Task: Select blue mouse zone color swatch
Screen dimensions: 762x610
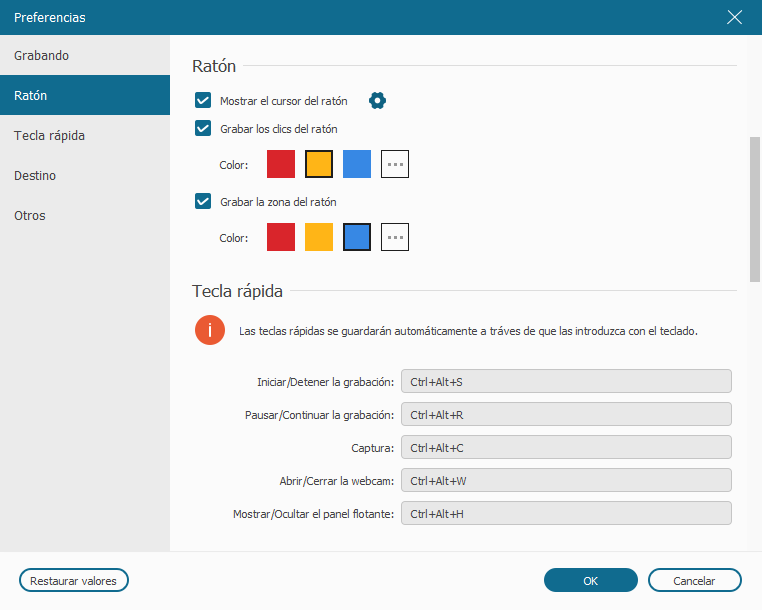Action: point(357,237)
